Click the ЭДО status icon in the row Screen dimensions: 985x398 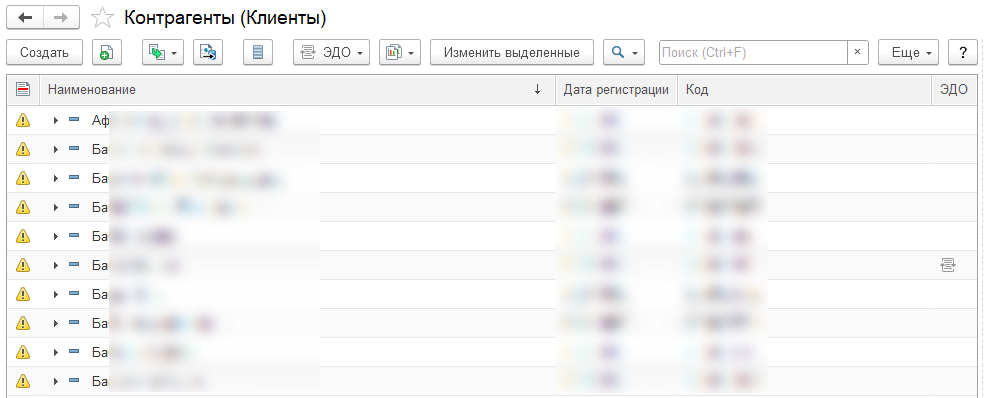[947, 266]
